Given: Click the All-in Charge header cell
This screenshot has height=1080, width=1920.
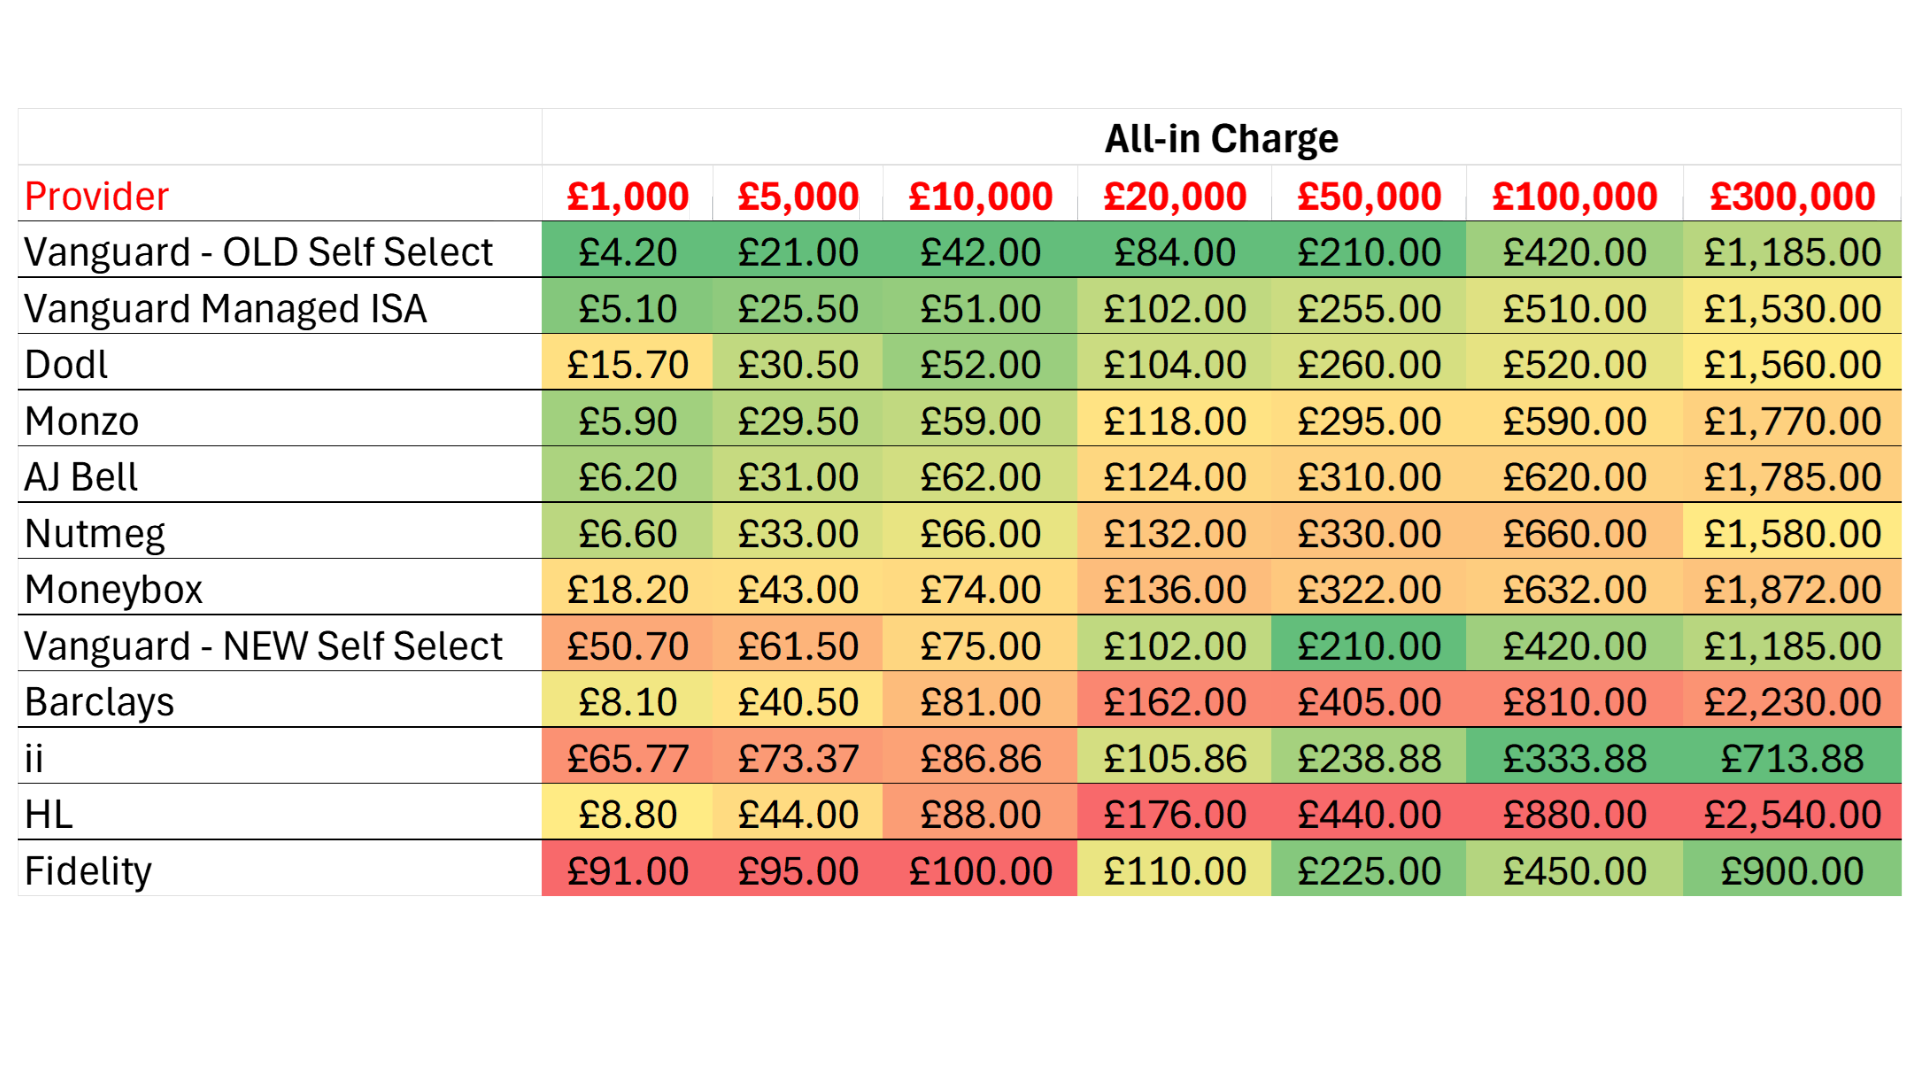Looking at the screenshot, I should coord(1221,138).
